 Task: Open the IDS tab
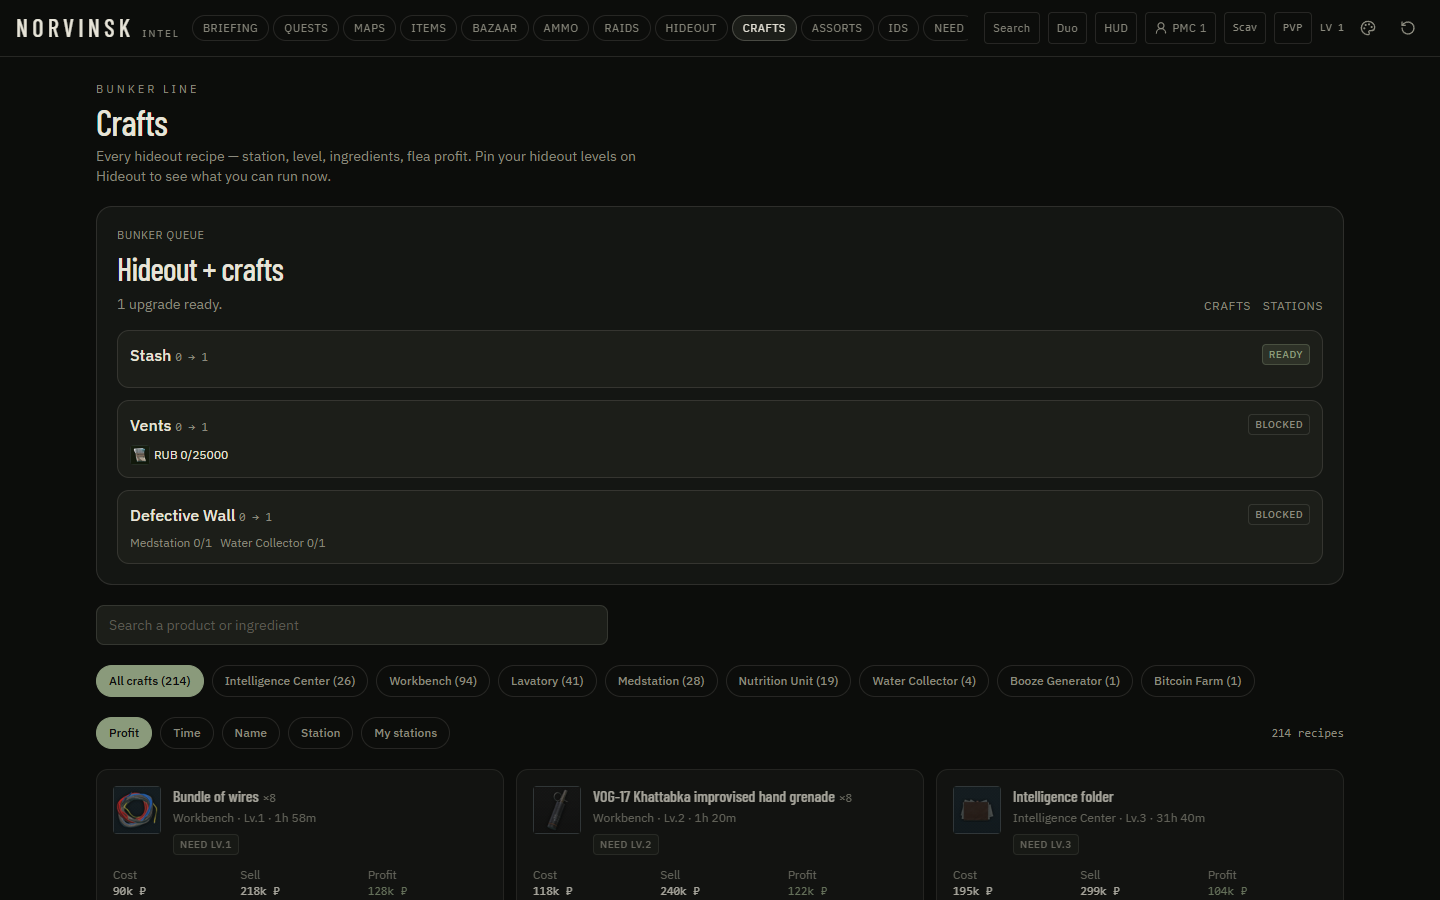click(x=898, y=28)
